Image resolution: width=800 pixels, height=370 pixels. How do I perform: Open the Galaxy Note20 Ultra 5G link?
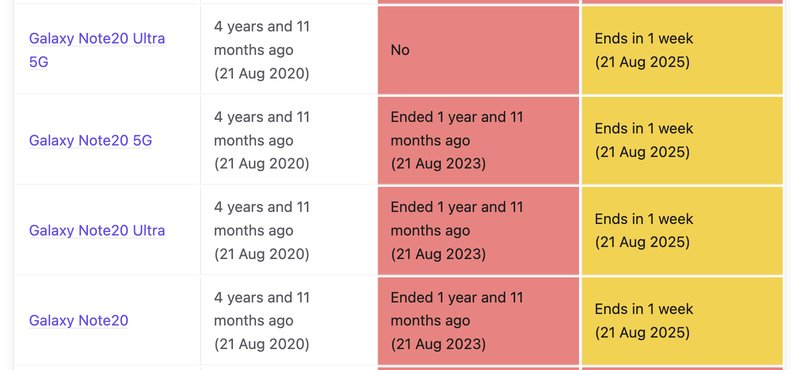point(97,50)
